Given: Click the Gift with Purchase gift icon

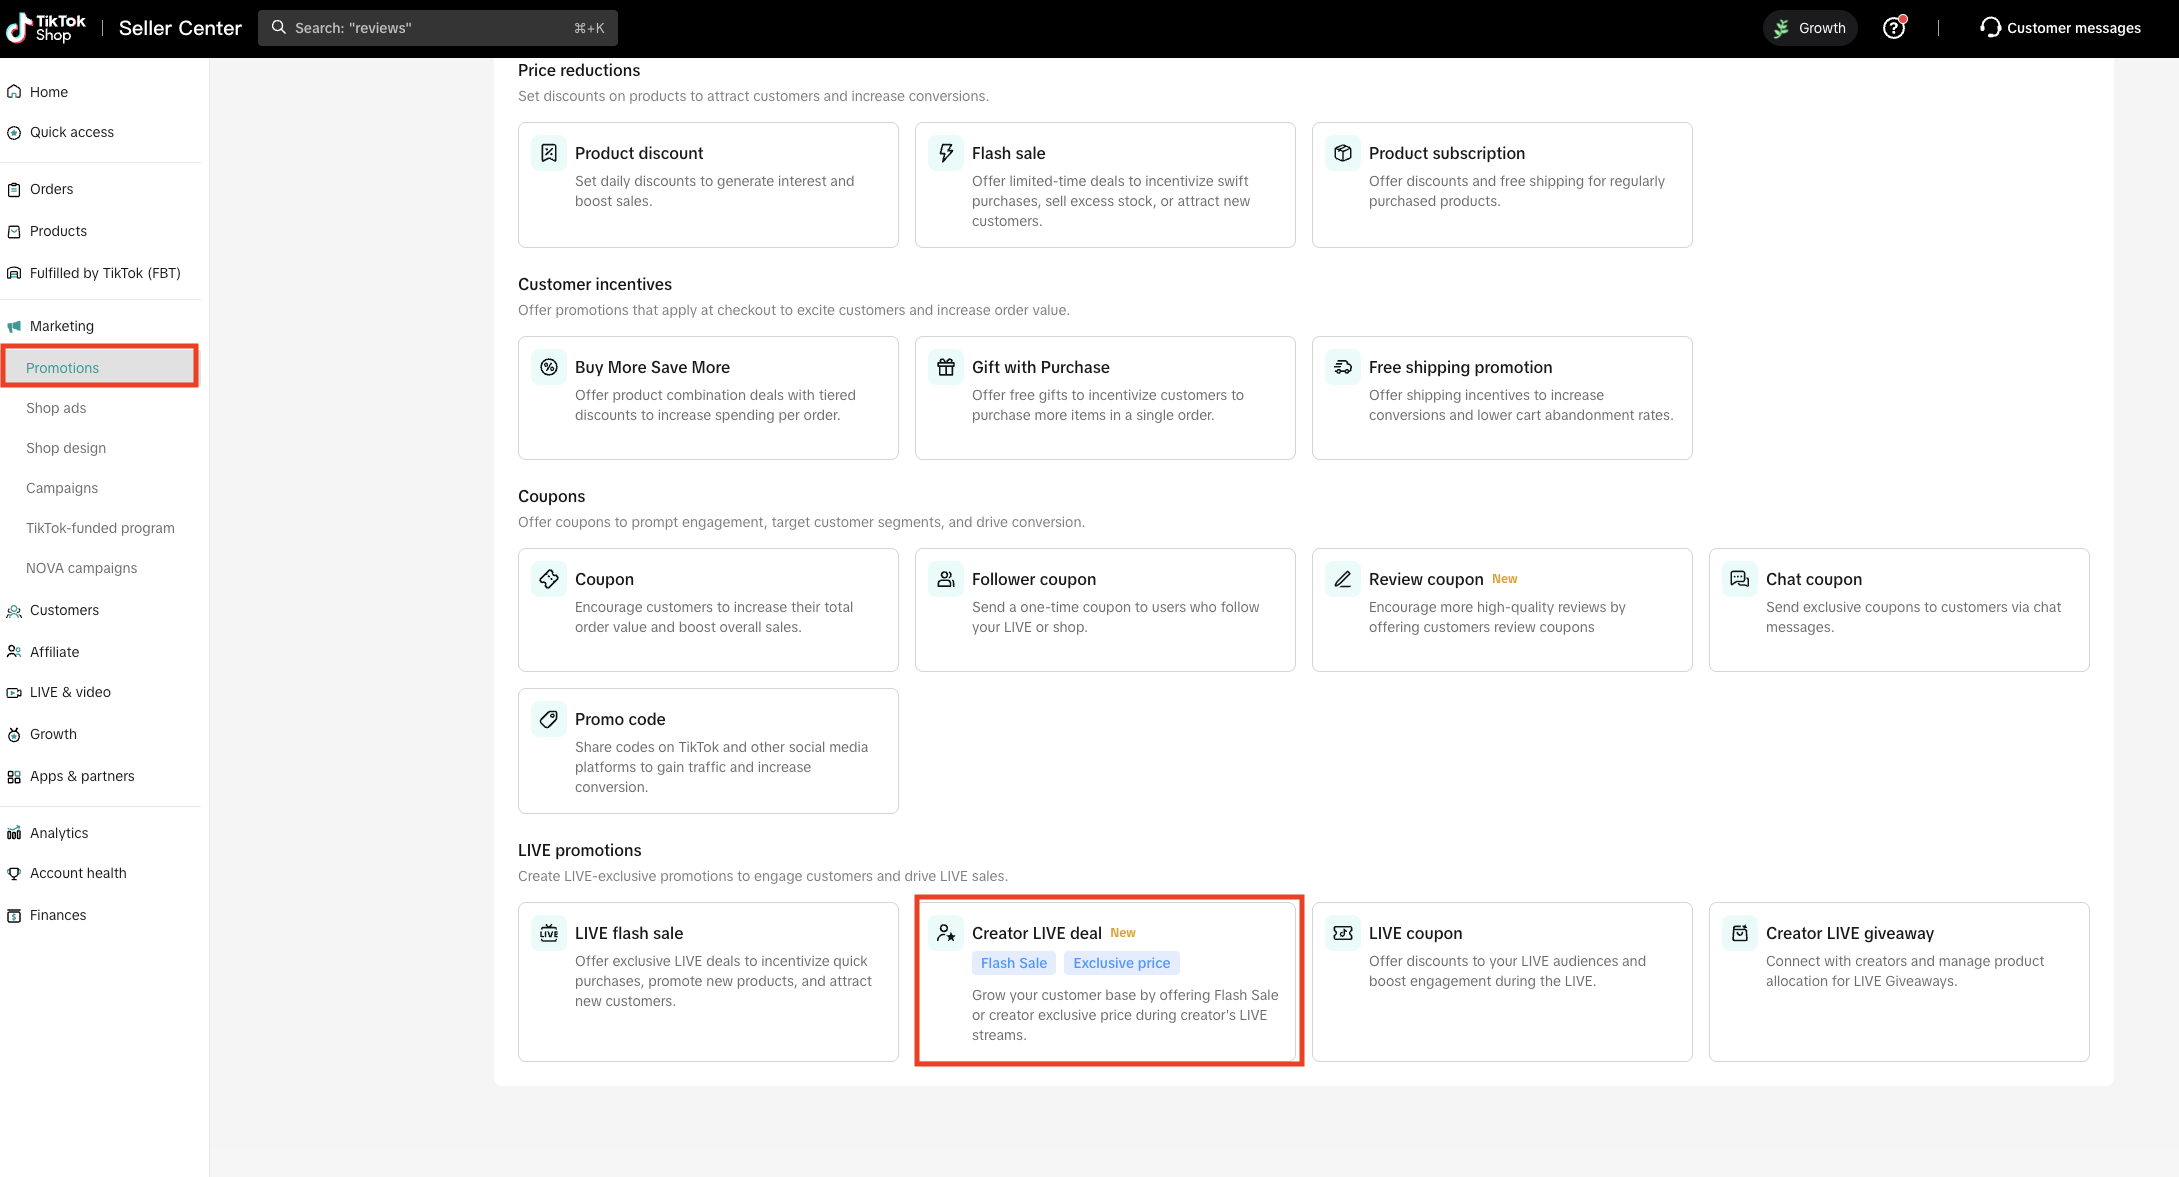Looking at the screenshot, I should [945, 367].
